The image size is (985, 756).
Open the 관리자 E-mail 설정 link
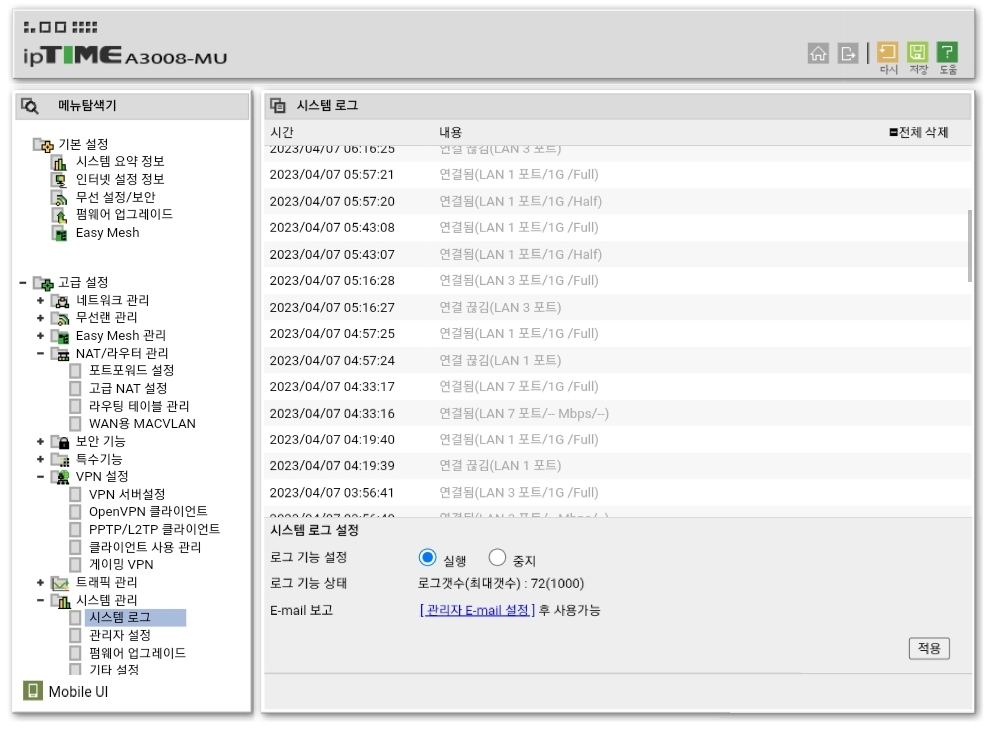pos(477,610)
